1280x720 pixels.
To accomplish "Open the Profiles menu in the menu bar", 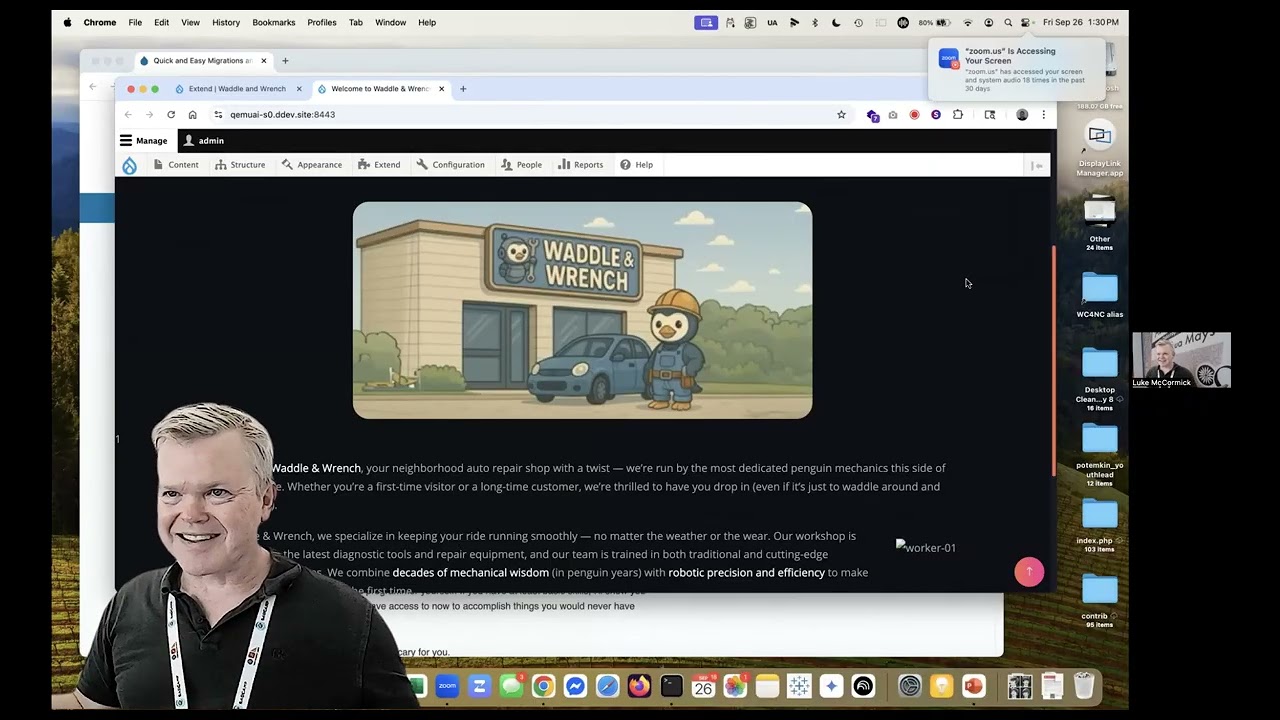I will (x=322, y=22).
